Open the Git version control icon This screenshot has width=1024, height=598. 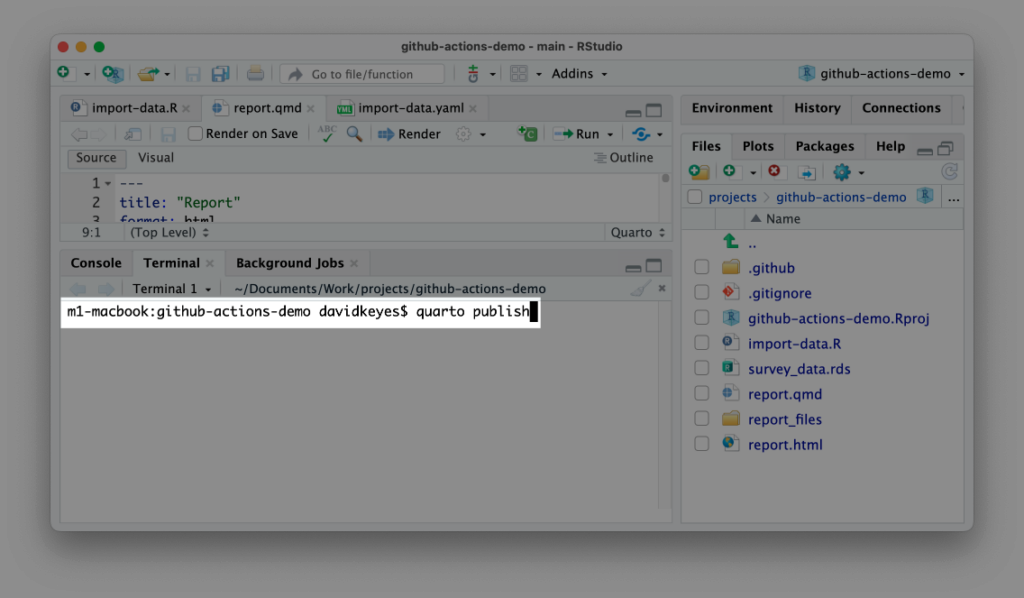[473, 74]
